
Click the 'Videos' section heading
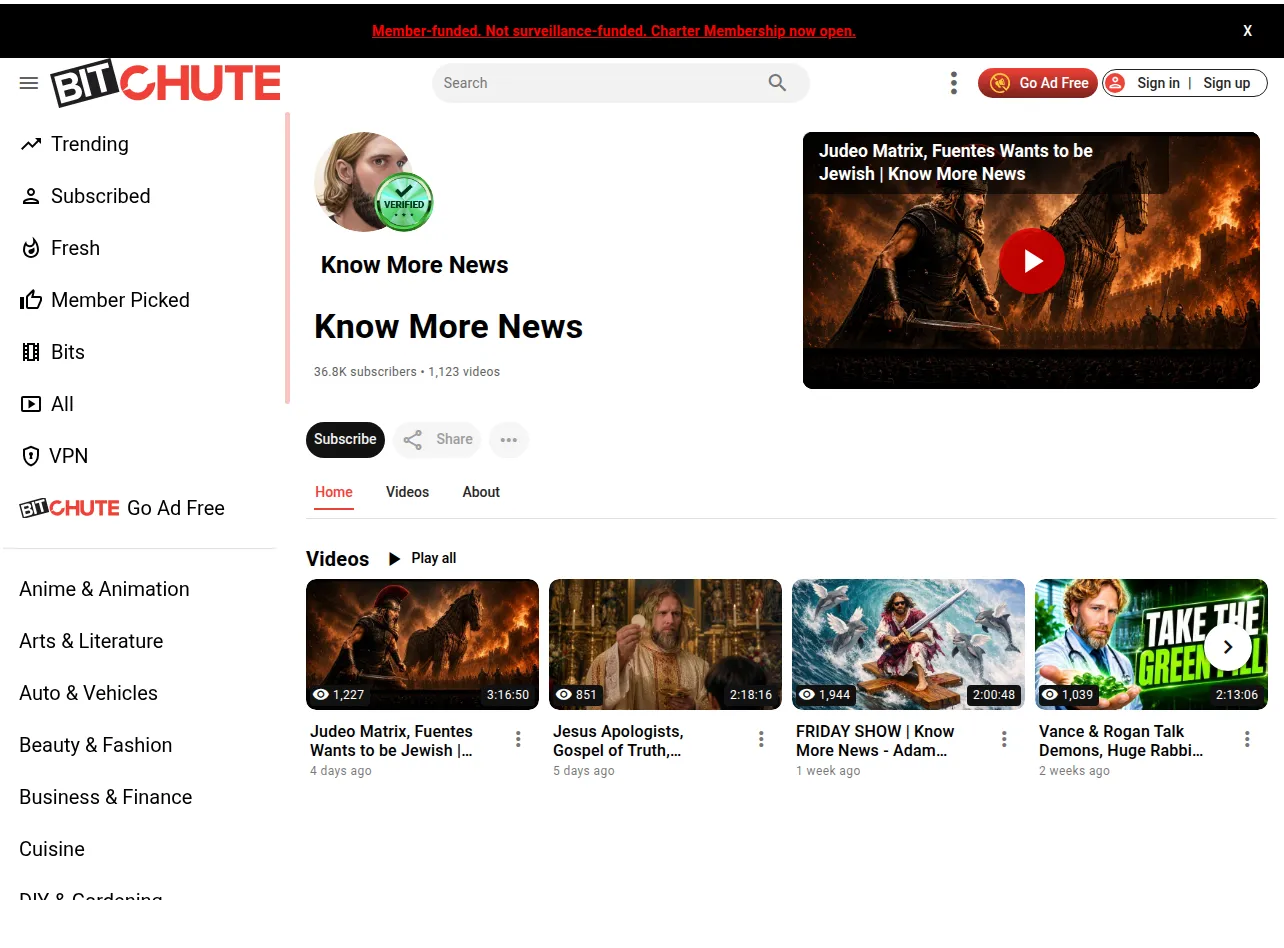tap(337, 559)
